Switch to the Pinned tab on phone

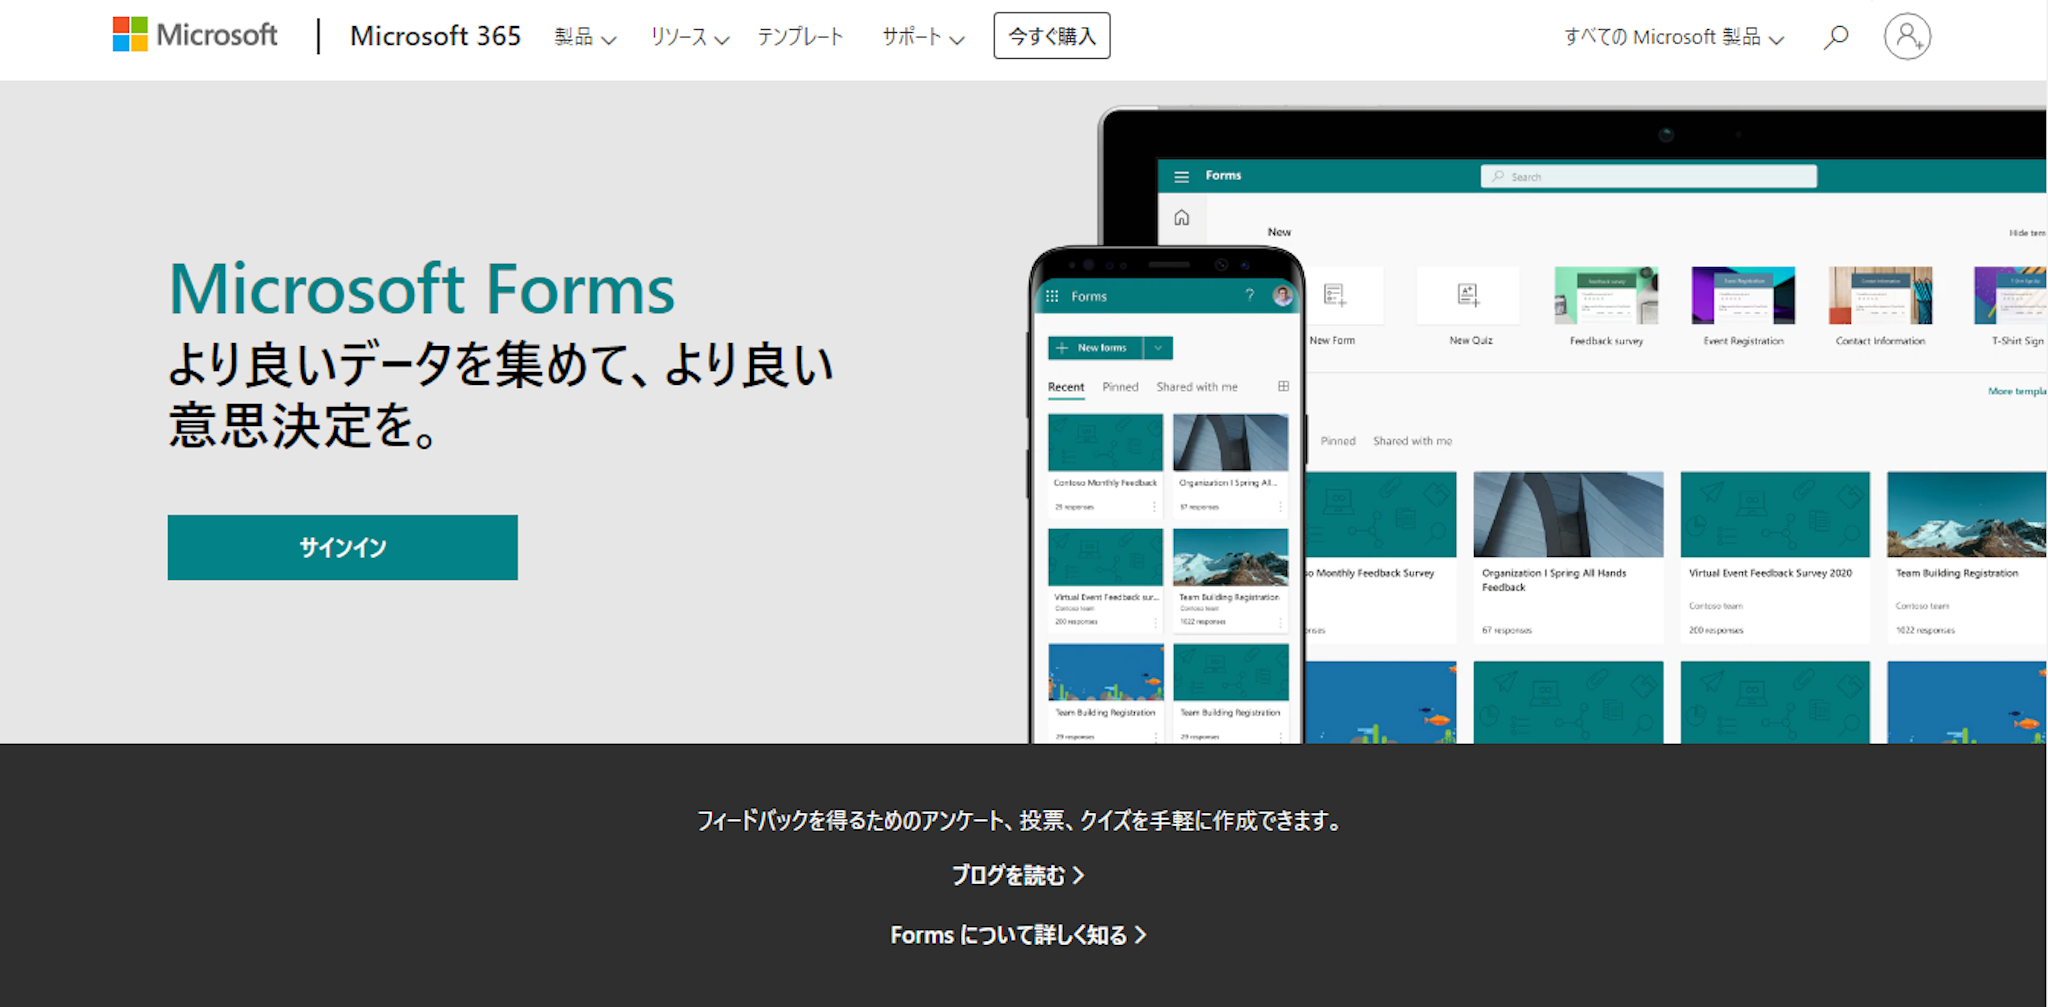pos(1120,387)
